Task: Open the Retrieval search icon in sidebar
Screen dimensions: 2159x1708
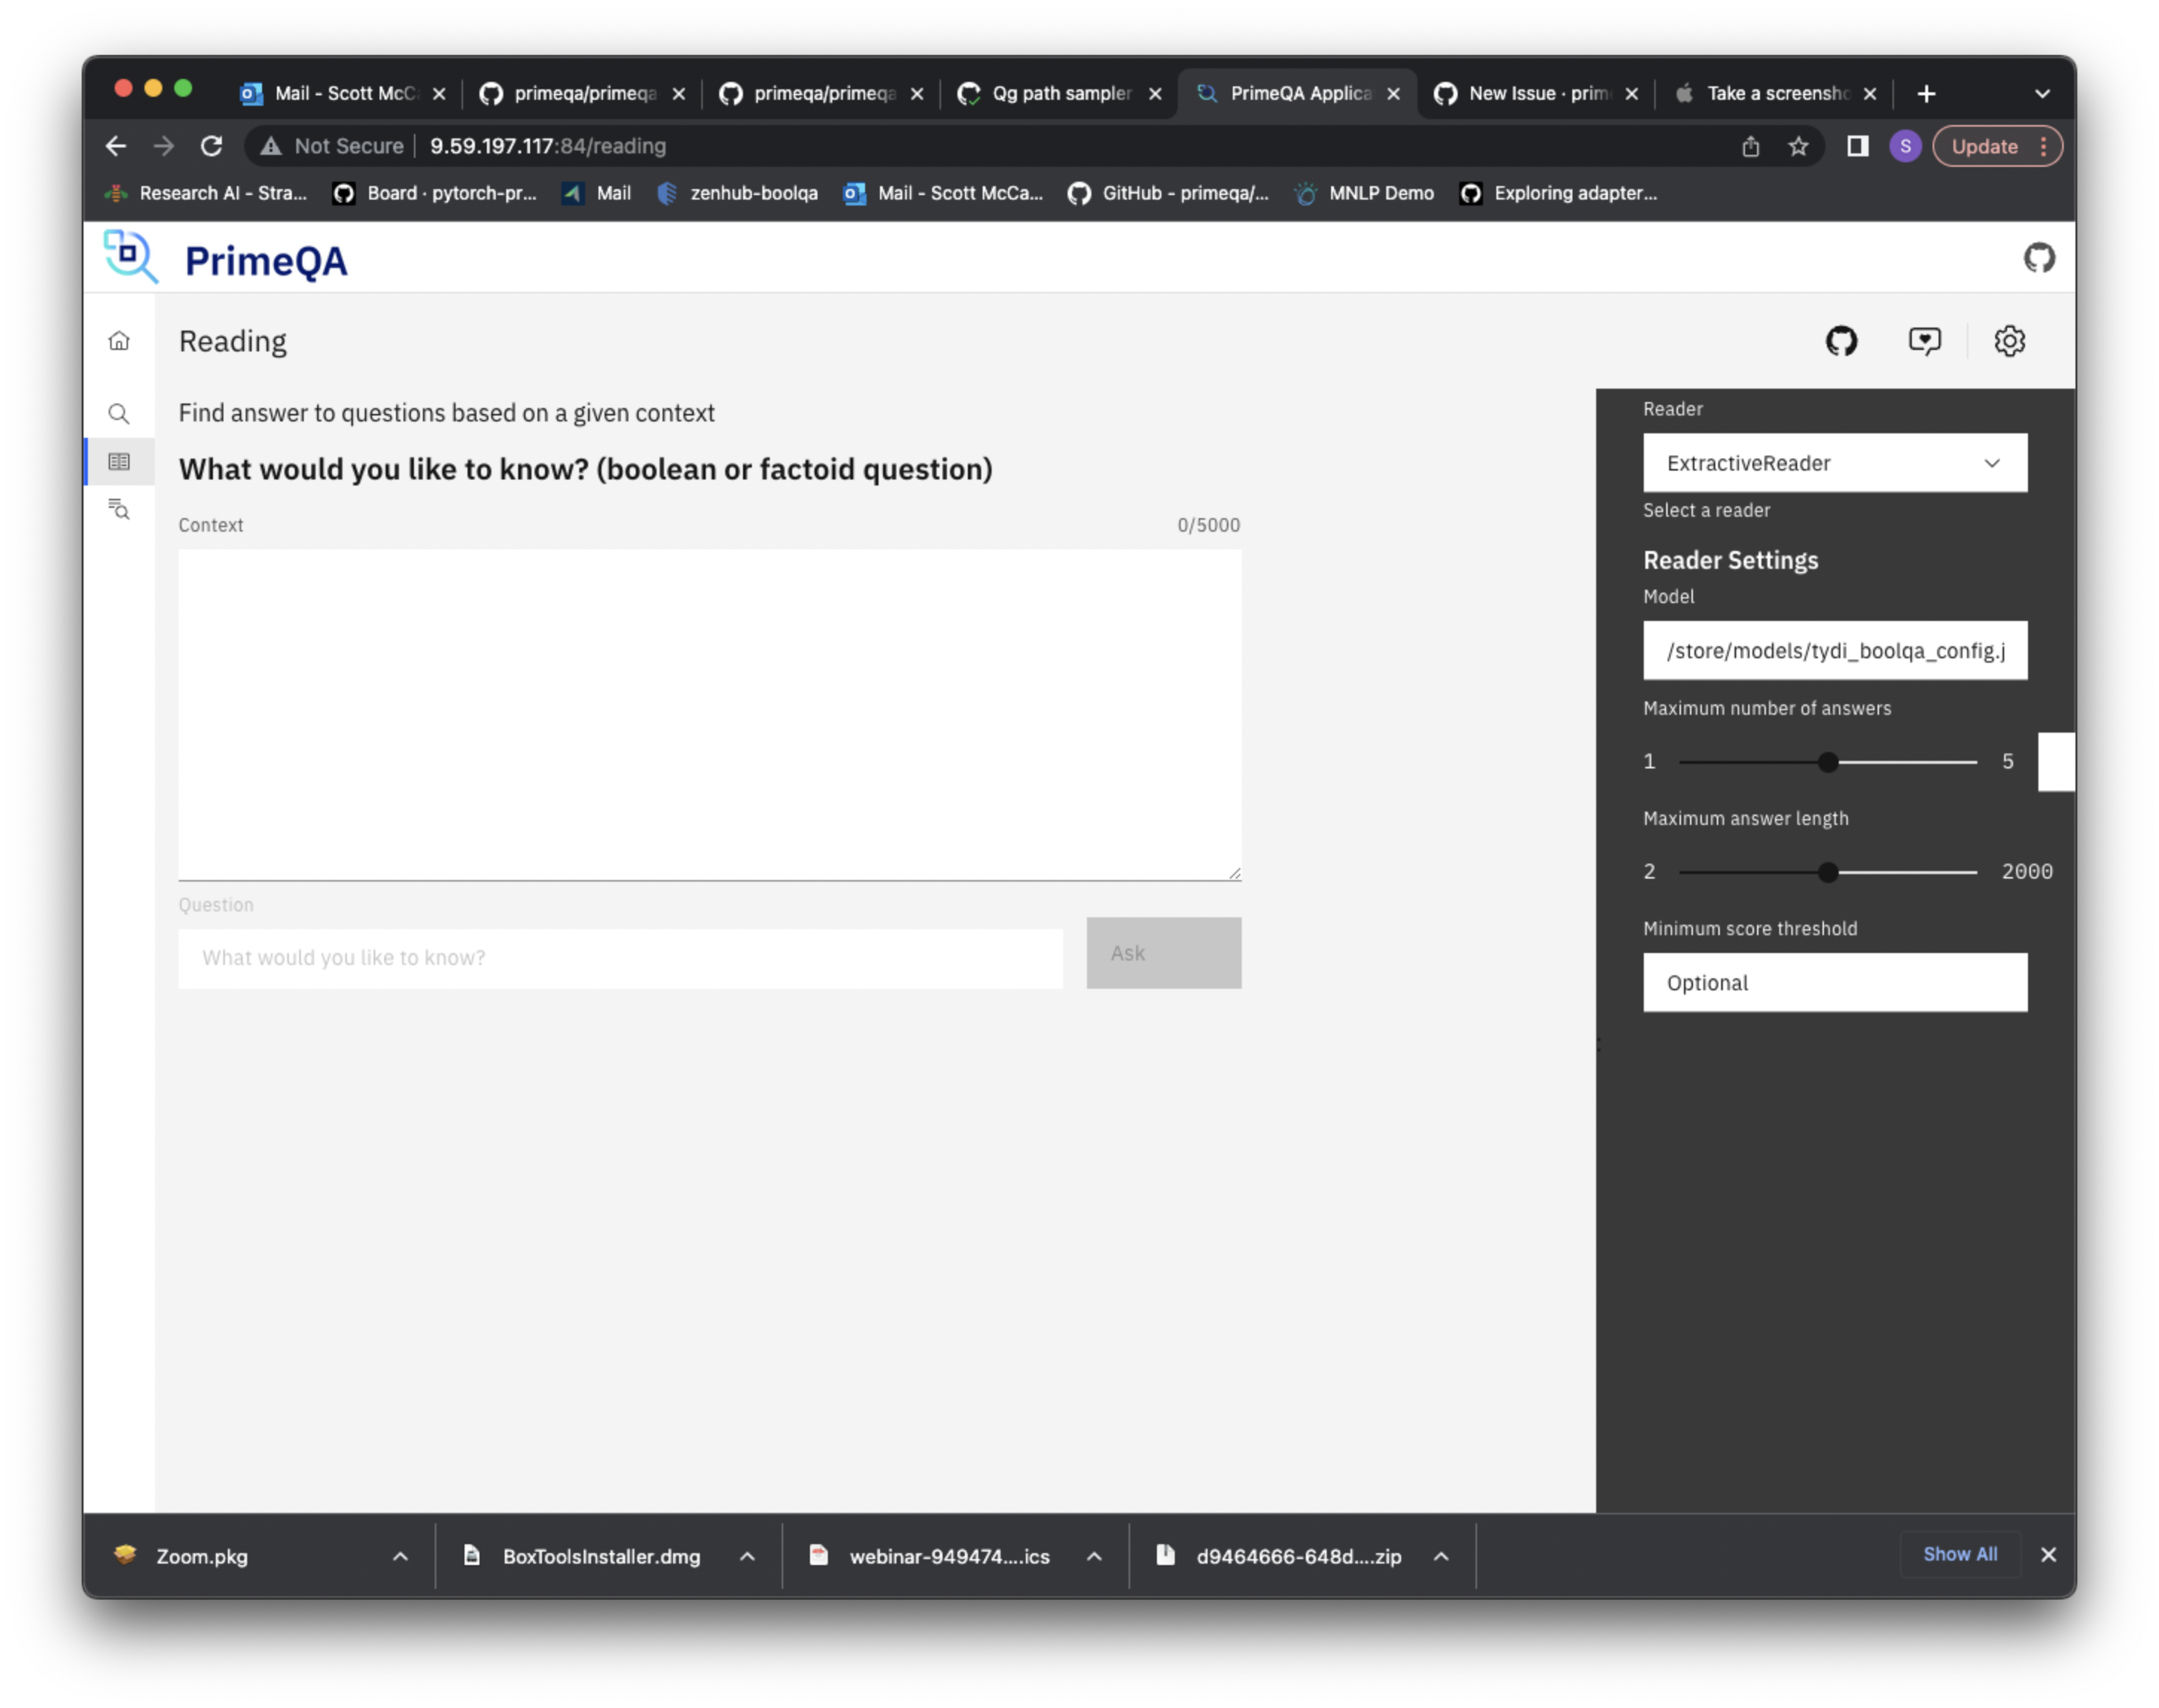Action: coord(119,413)
